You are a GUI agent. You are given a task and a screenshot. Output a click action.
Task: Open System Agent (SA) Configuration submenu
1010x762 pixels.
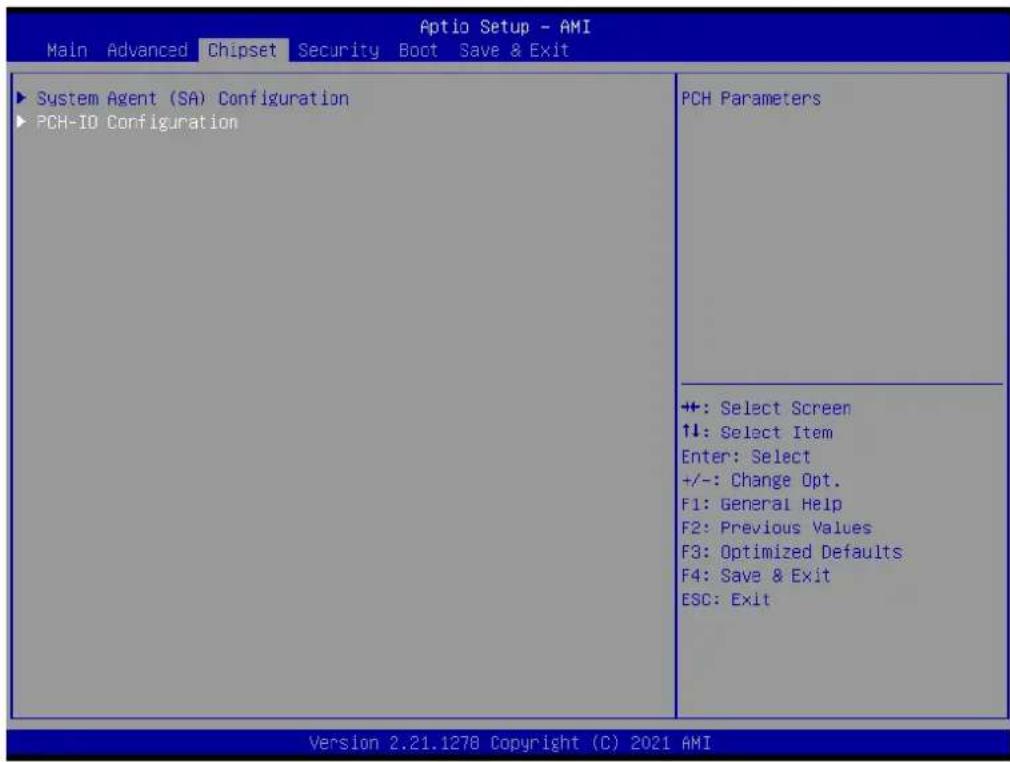pyautogui.click(x=193, y=99)
